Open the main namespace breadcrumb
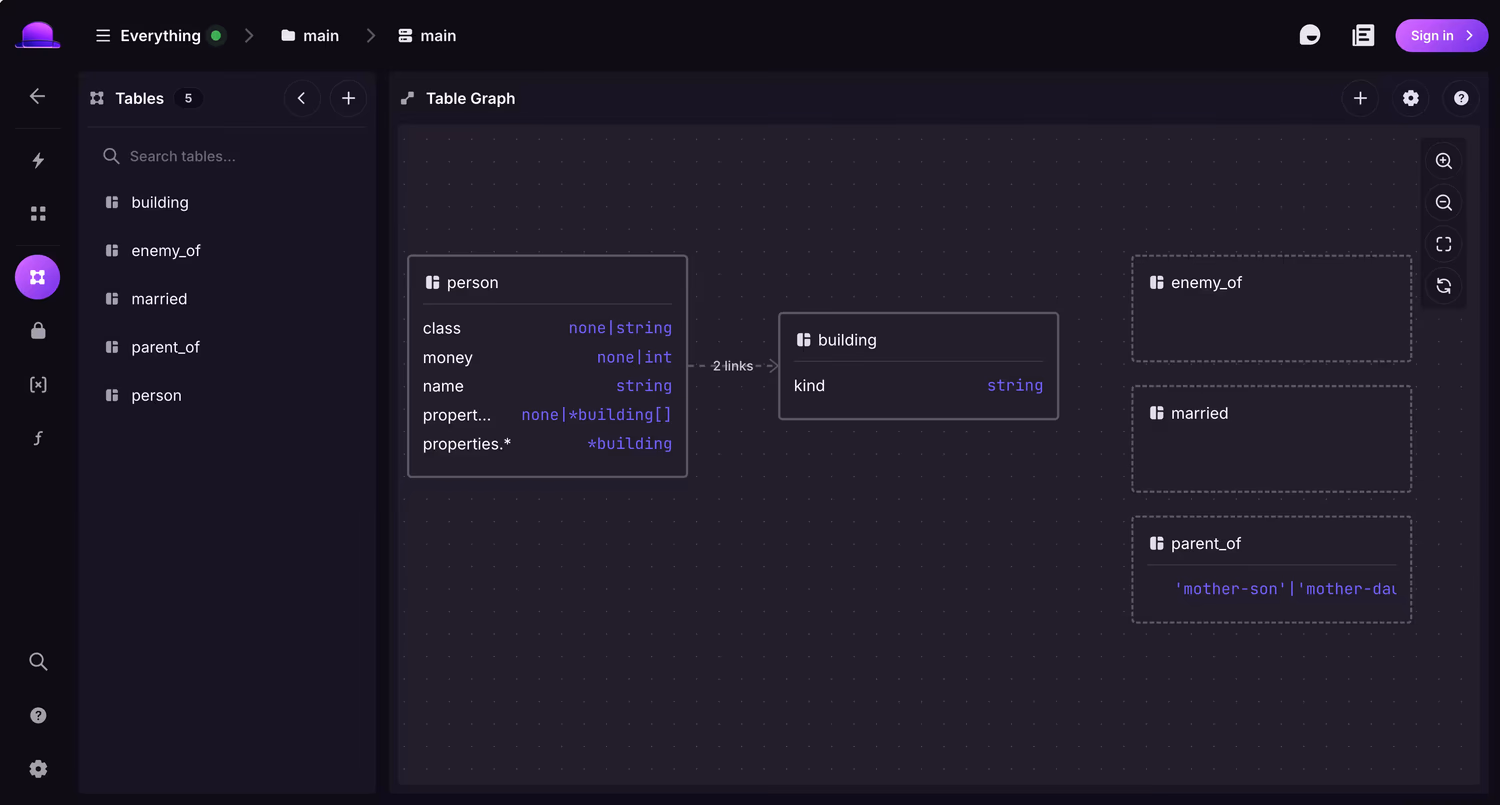Screen dimensions: 1500x805 click(x=310, y=36)
